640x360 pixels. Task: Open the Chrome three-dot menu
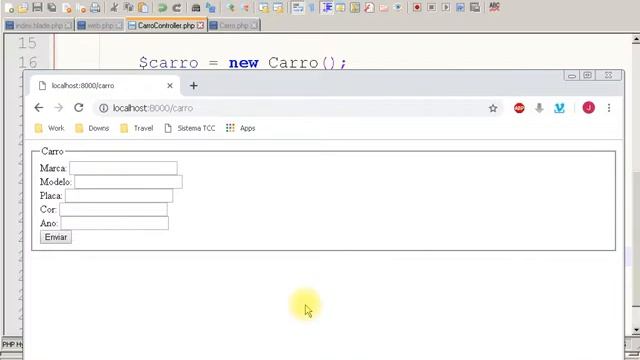coord(609,108)
